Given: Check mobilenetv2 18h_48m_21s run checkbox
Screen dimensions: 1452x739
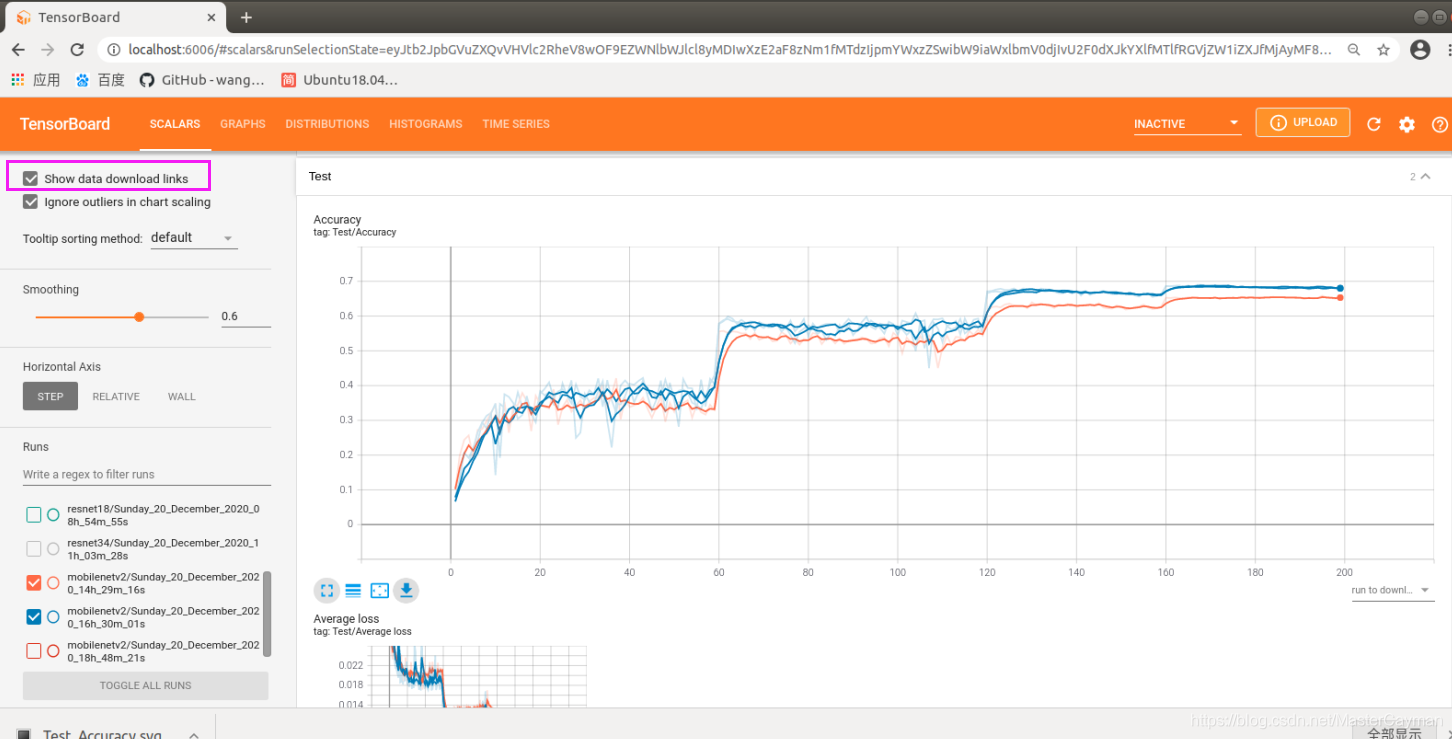Looking at the screenshot, I should click(x=33, y=651).
